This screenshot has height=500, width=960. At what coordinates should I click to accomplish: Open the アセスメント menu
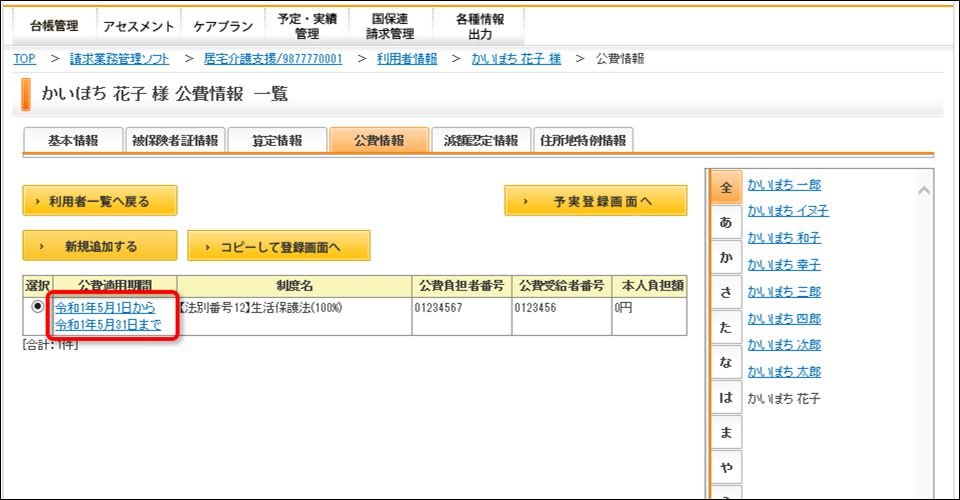[x=138, y=26]
